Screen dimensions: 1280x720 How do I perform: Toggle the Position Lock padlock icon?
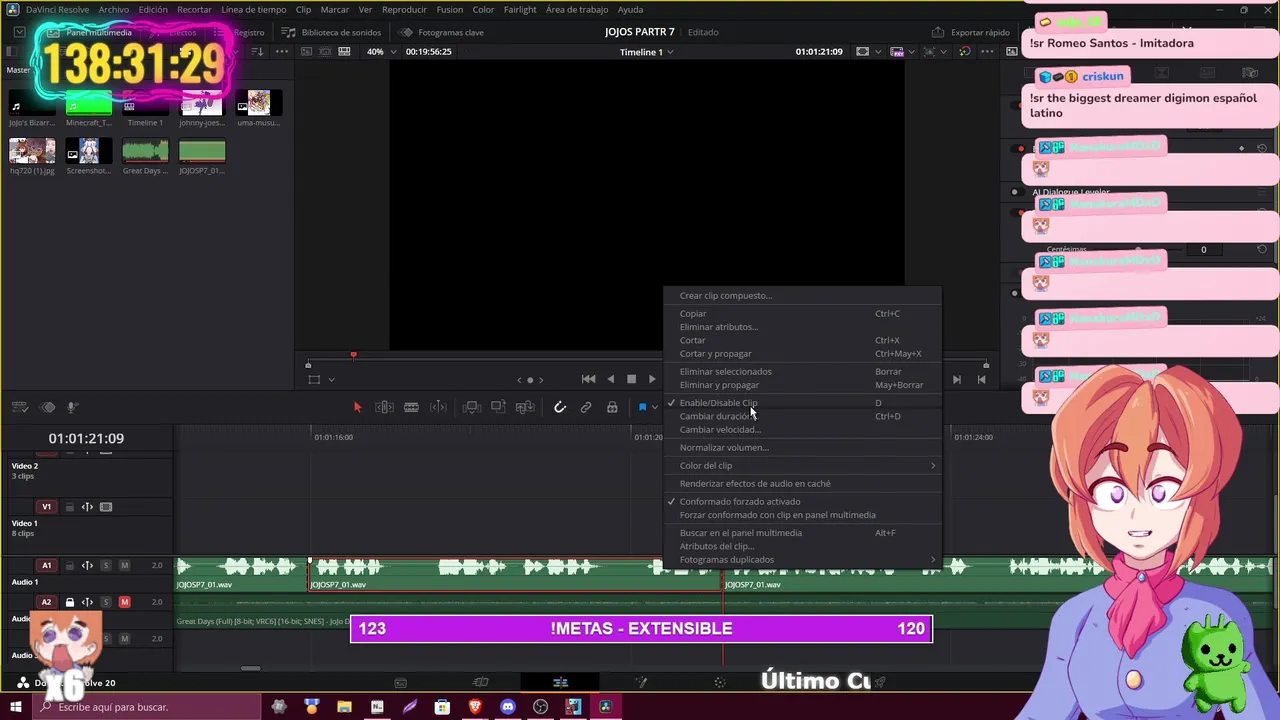point(612,407)
